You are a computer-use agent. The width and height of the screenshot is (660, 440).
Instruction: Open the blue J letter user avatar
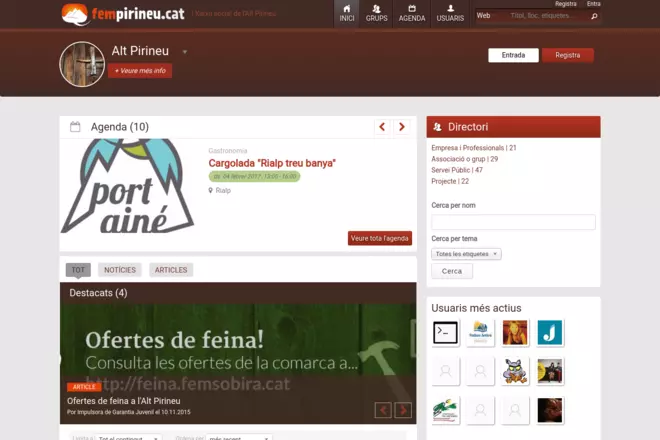coord(550,333)
